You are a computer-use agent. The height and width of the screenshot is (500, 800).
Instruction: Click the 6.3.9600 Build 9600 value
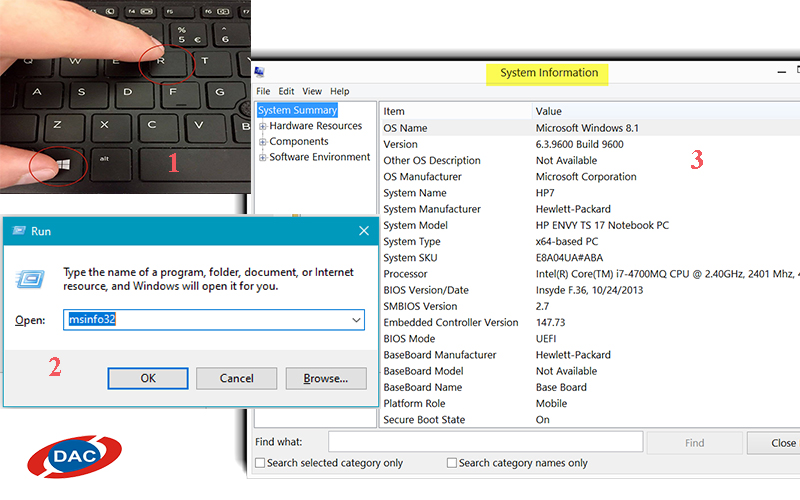pyautogui.click(x=580, y=144)
